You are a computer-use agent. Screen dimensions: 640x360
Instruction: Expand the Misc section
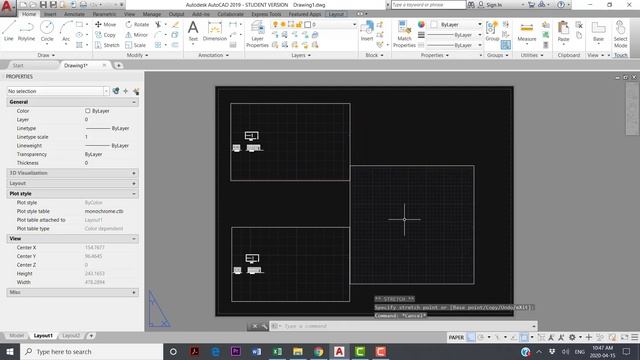134,292
